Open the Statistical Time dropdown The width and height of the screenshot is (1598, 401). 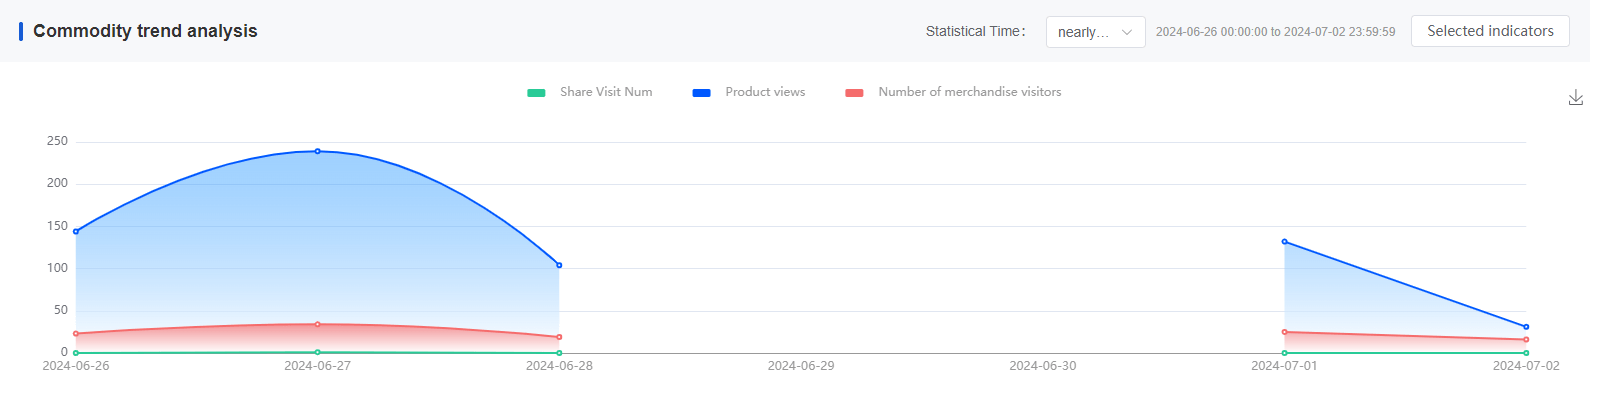[x=1095, y=32]
